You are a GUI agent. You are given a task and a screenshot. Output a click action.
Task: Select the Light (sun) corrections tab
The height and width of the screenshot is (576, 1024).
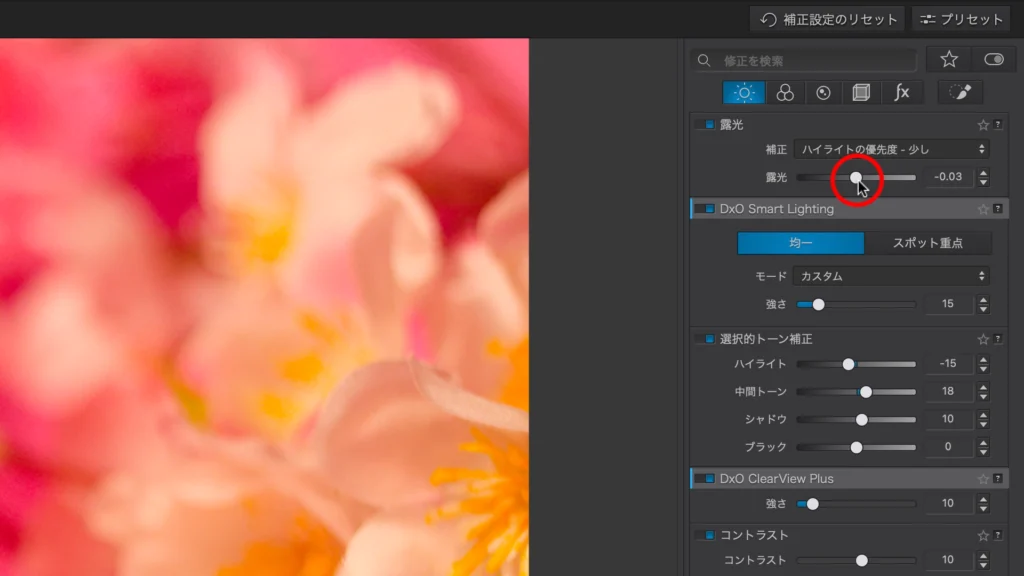click(744, 93)
